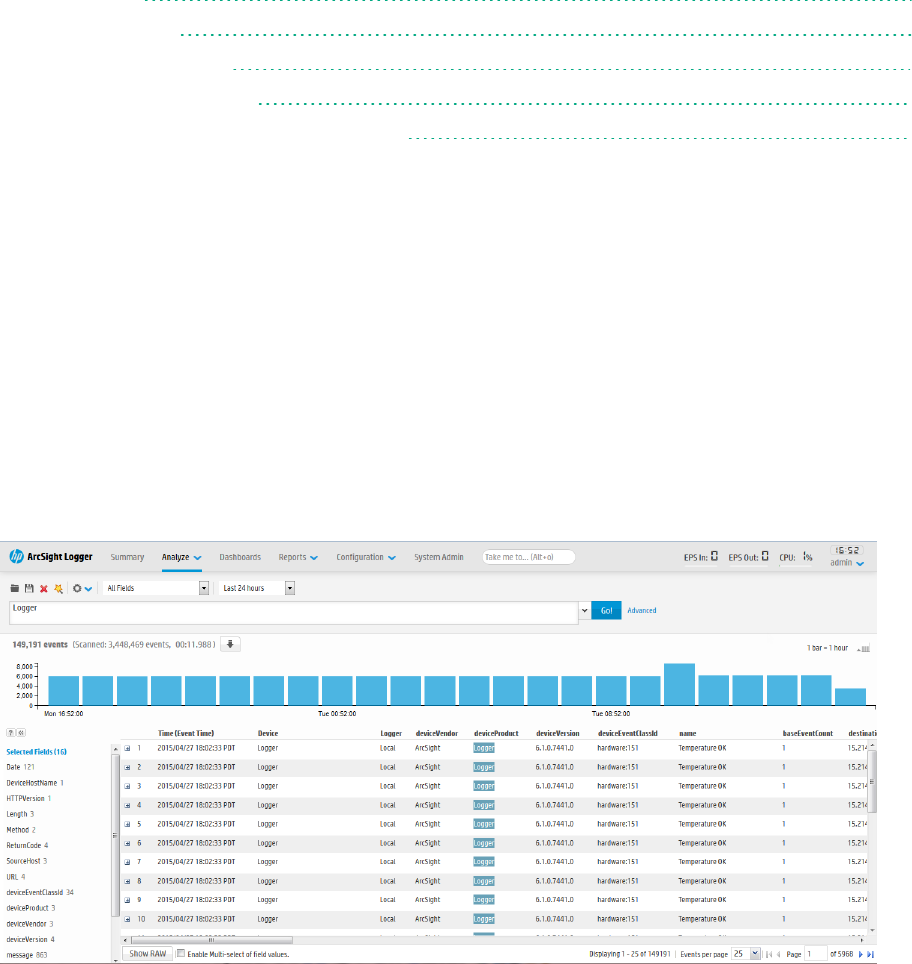This screenshot has width=912, height=964.
Task: Click the horizontal scrollbar under events table
Action: tap(212, 940)
